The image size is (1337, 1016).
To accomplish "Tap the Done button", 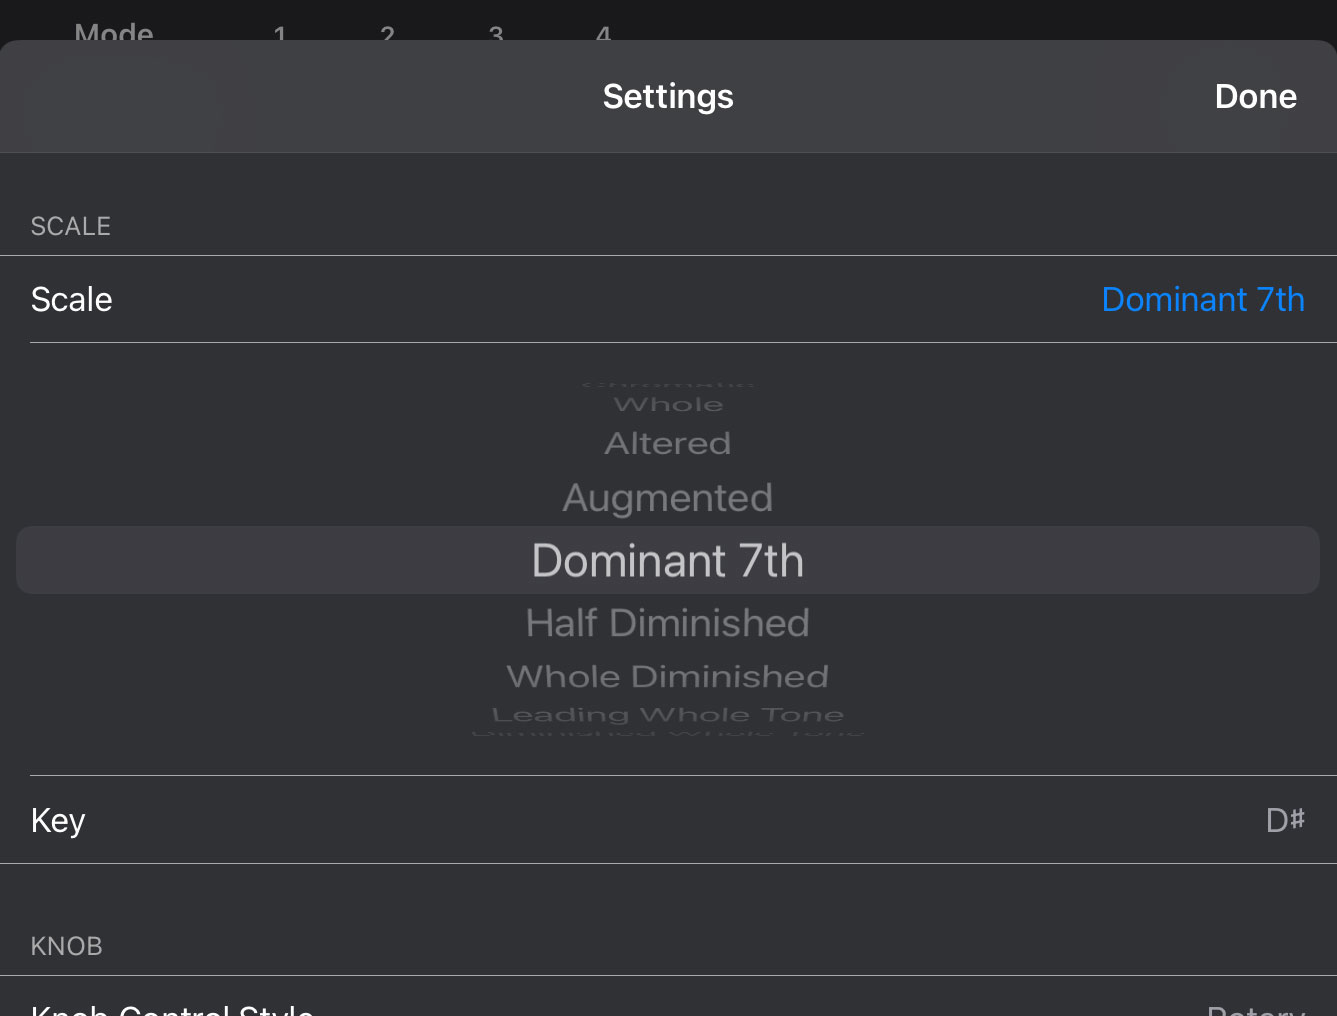I will click(1255, 96).
